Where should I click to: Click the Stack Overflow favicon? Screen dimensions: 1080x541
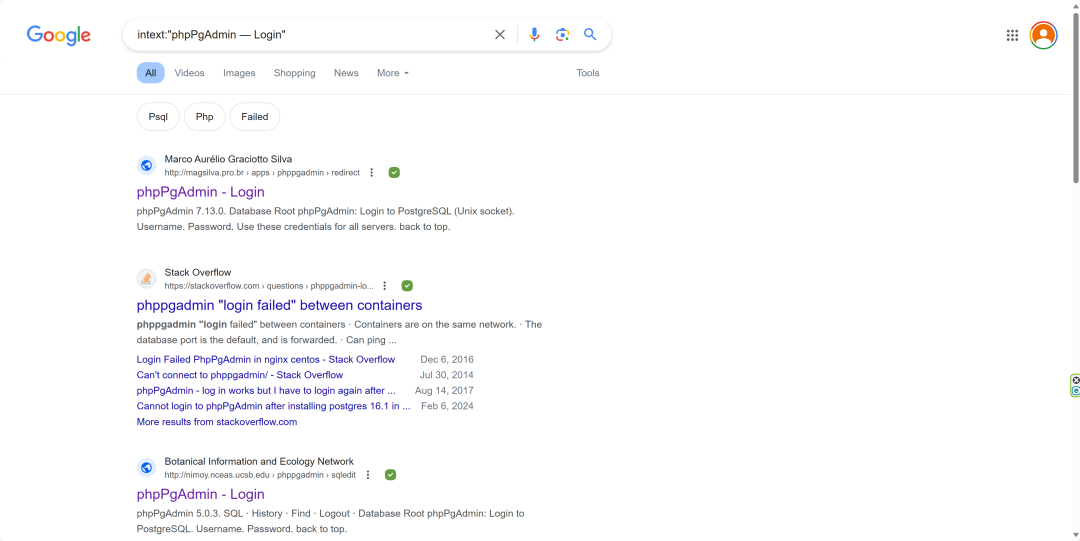(146, 279)
